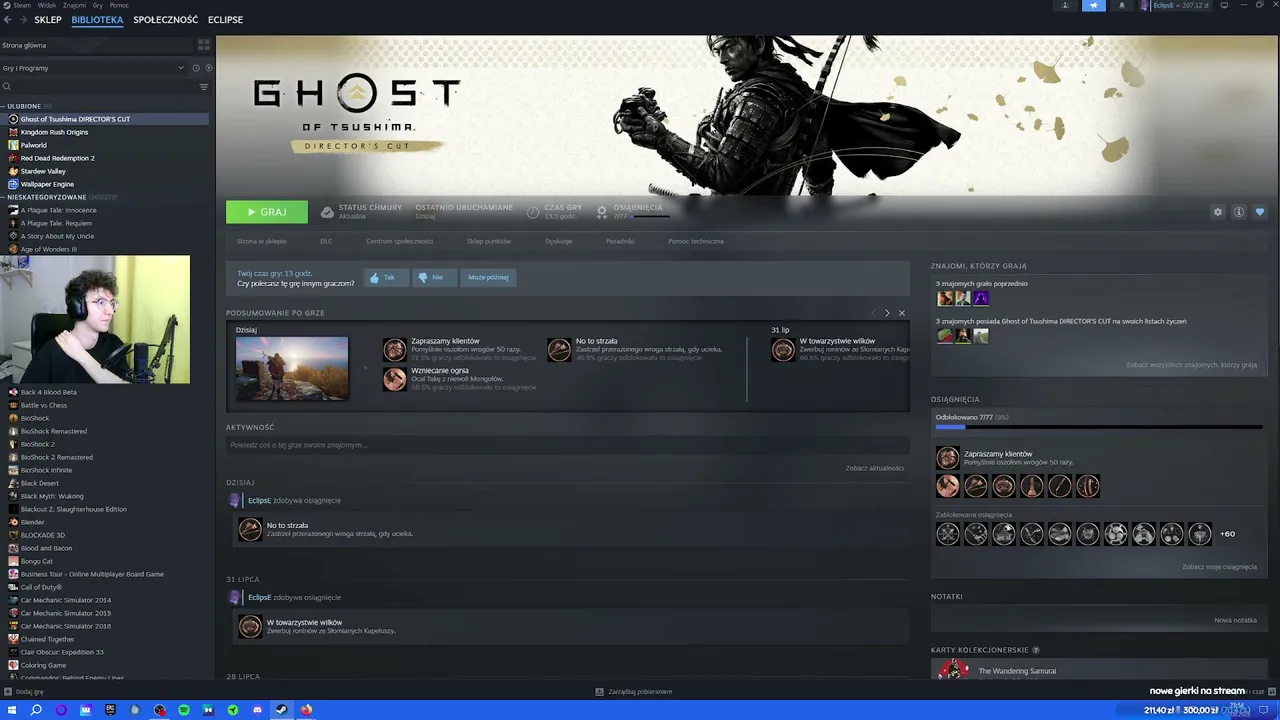Open Windows taskbar search

(37, 710)
